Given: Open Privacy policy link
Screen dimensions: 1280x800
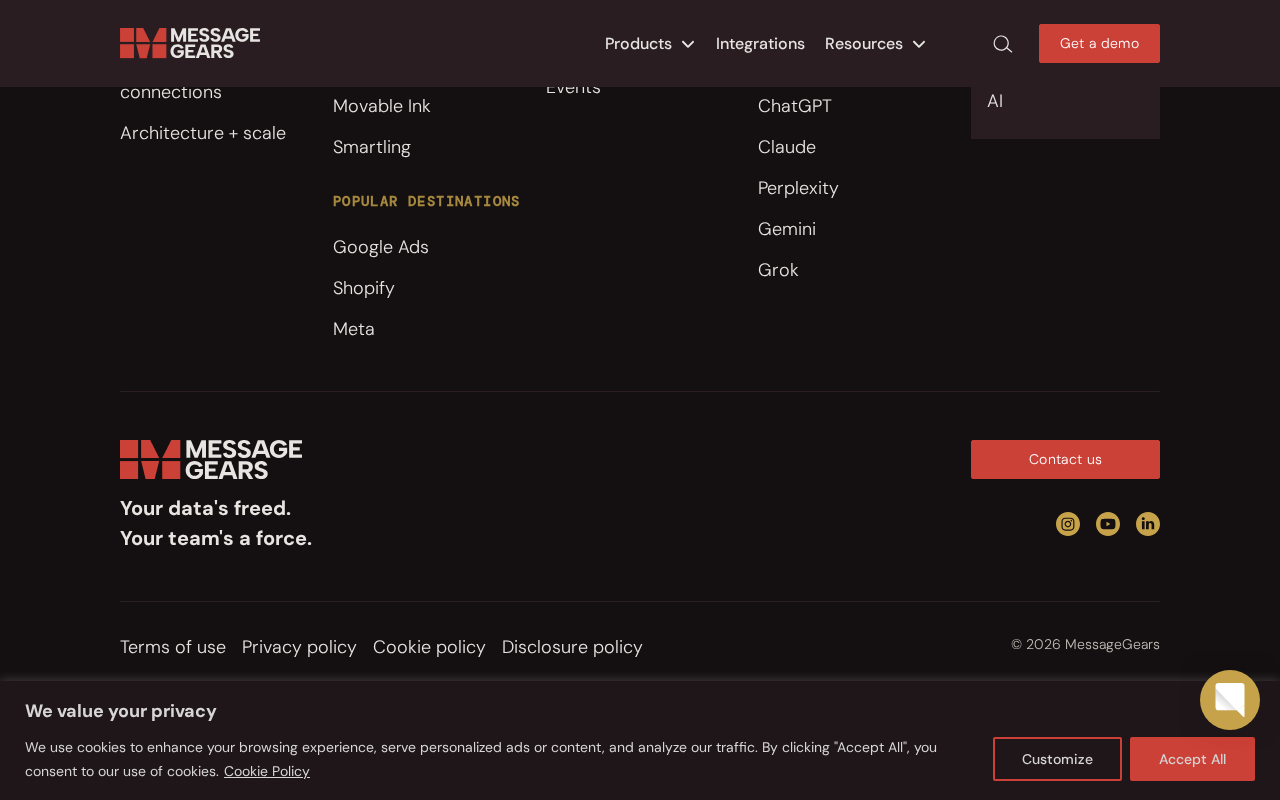Looking at the screenshot, I should coord(299,647).
